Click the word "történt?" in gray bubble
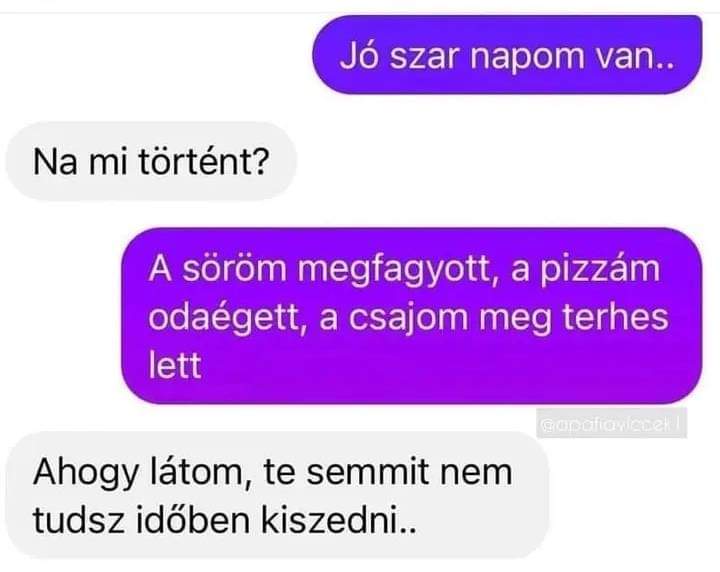Image resolution: width=720 pixels, height=572 pixels. 203,162
